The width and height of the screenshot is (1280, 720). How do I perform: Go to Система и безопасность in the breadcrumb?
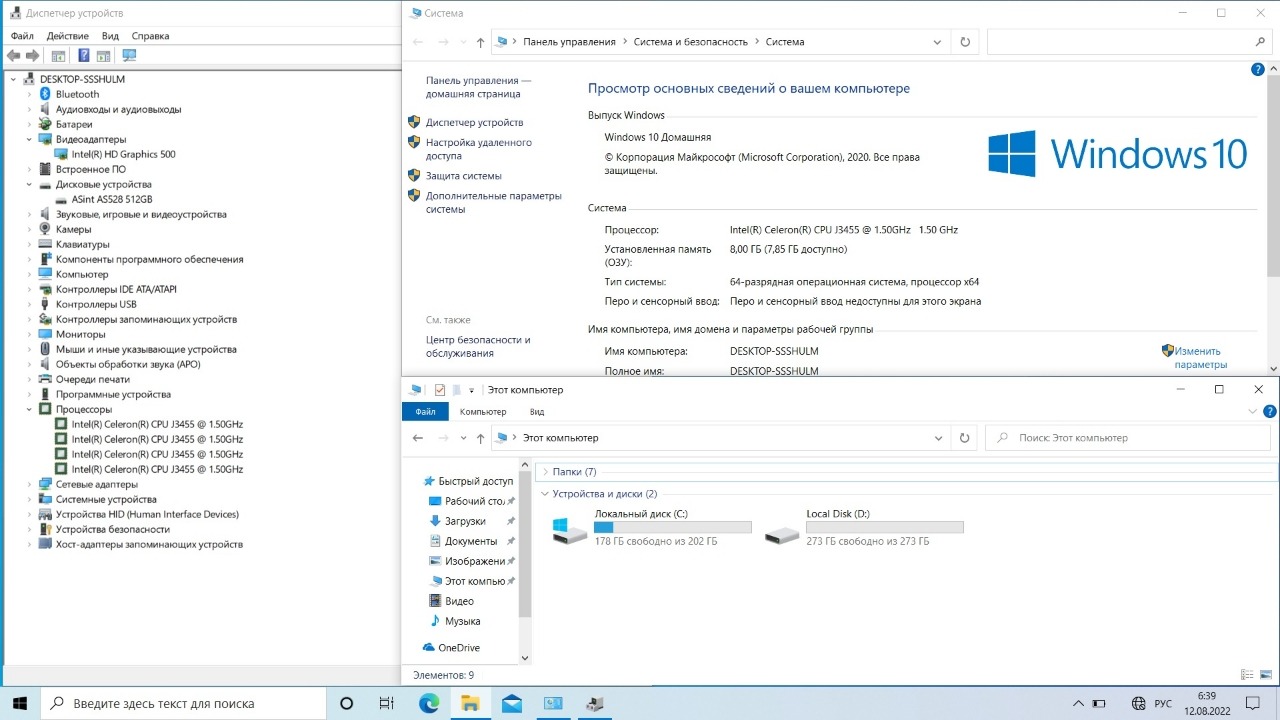(691, 42)
